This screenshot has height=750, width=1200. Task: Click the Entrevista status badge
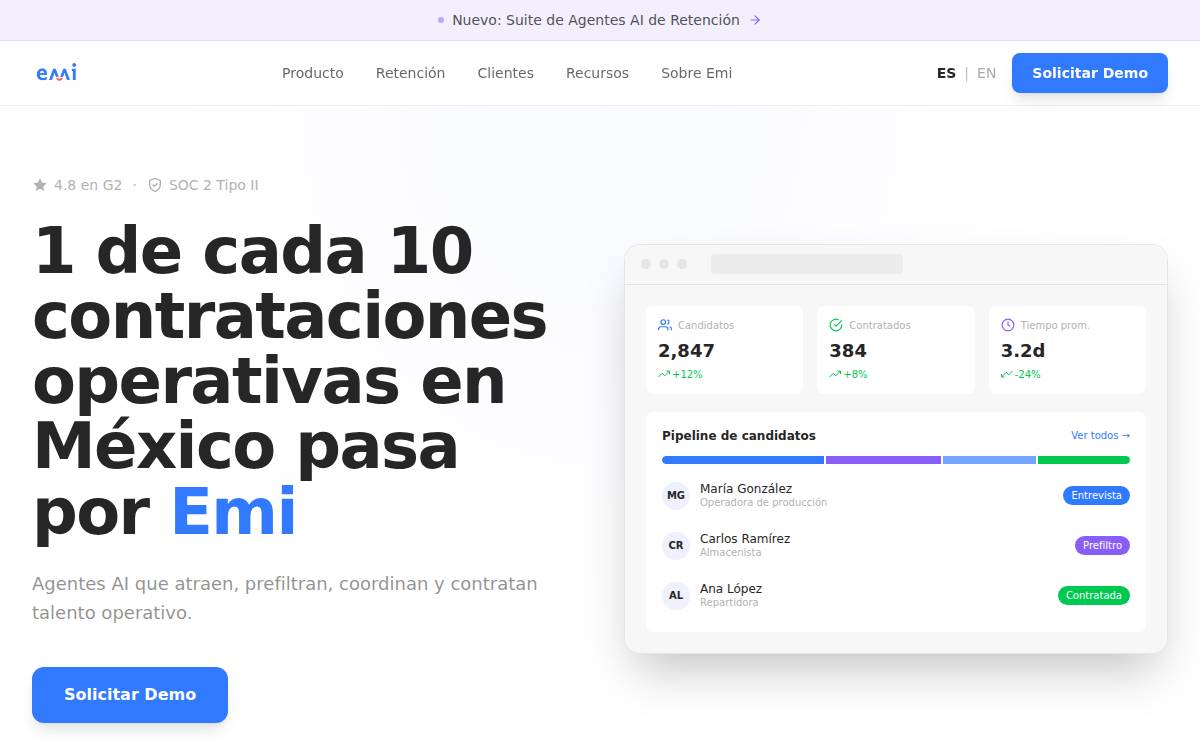click(x=1096, y=495)
